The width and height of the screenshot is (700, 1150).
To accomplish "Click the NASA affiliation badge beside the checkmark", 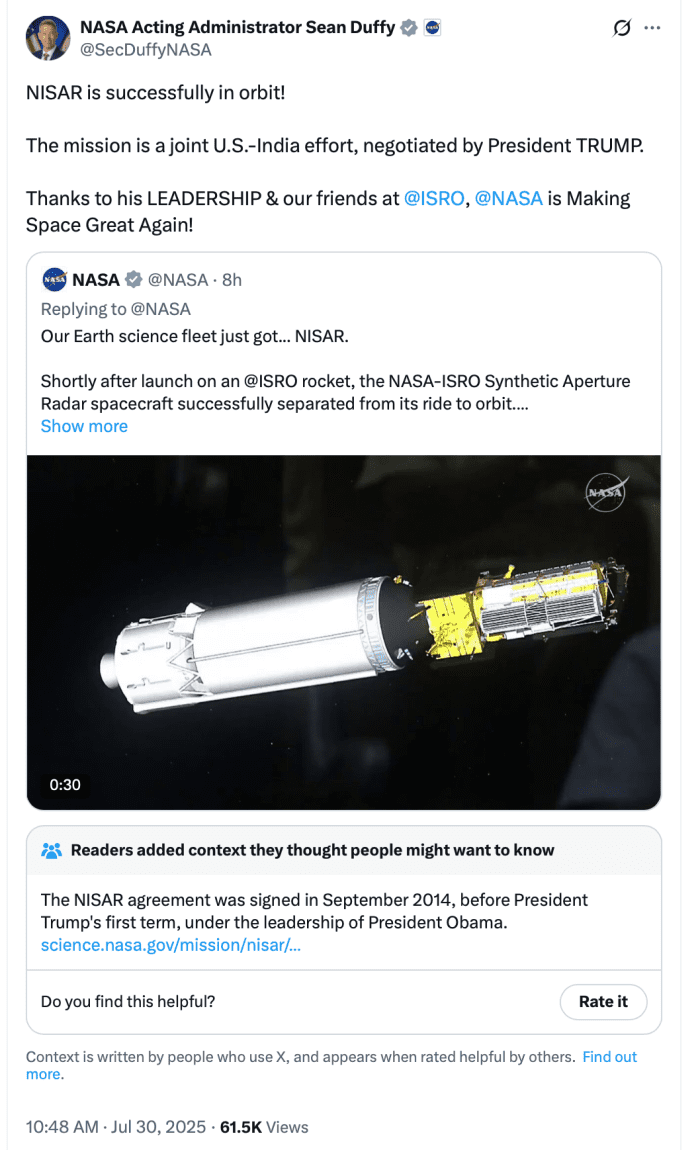I will point(432,27).
